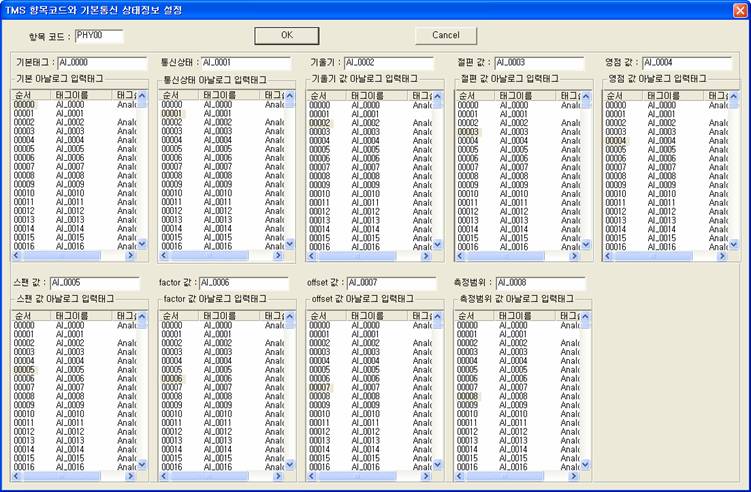Click scroll-down arrow in 측정범위 값 list
Viewport: 751px width, 492px height.
pos(585,465)
